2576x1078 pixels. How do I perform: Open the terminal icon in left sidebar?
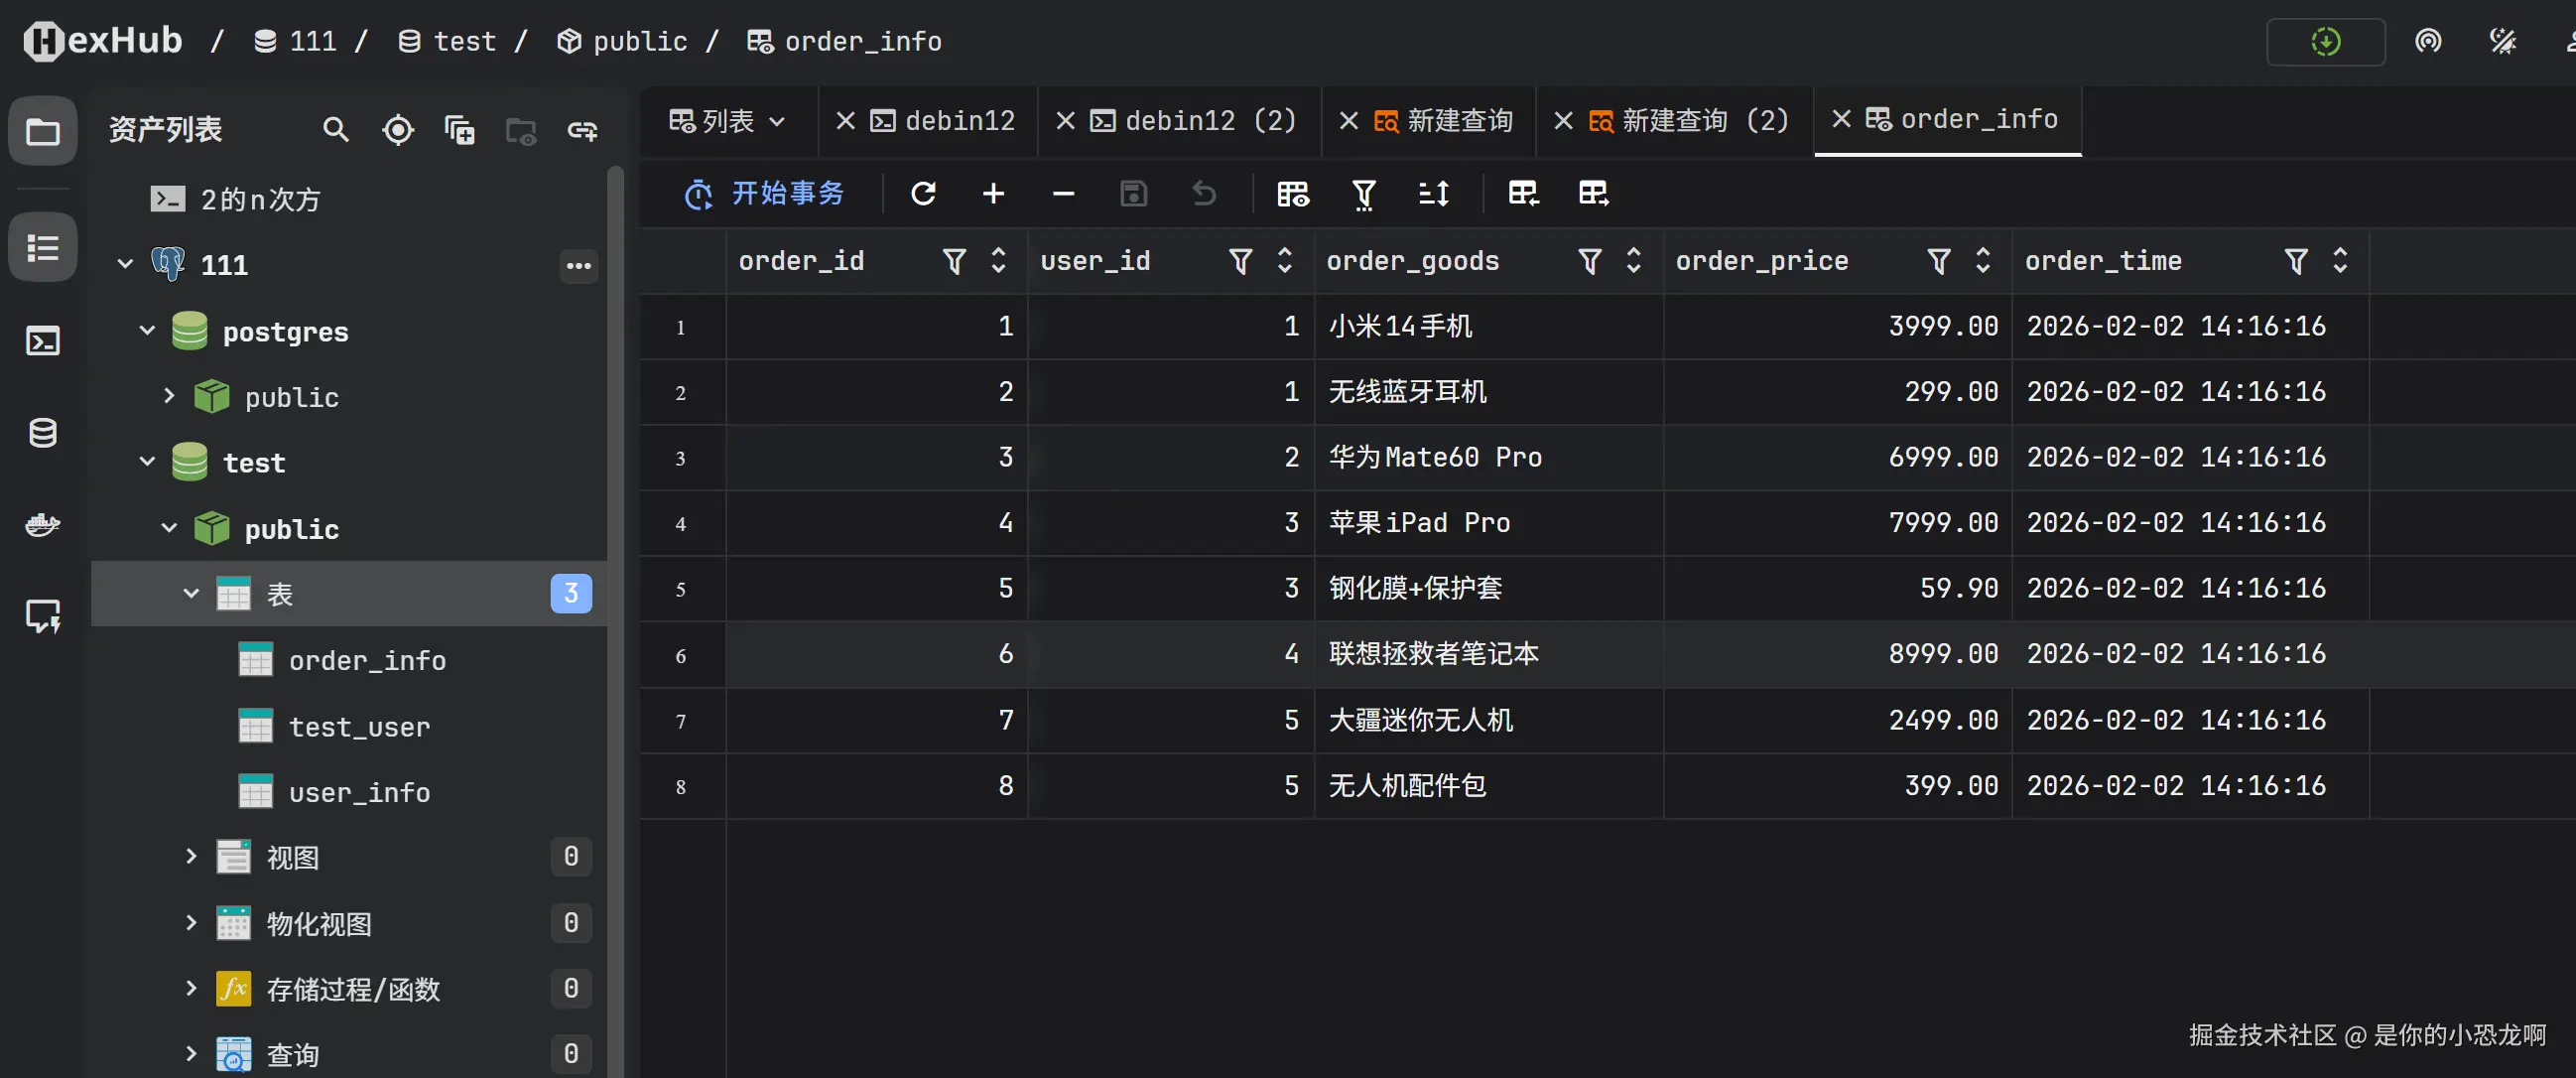click(x=42, y=341)
